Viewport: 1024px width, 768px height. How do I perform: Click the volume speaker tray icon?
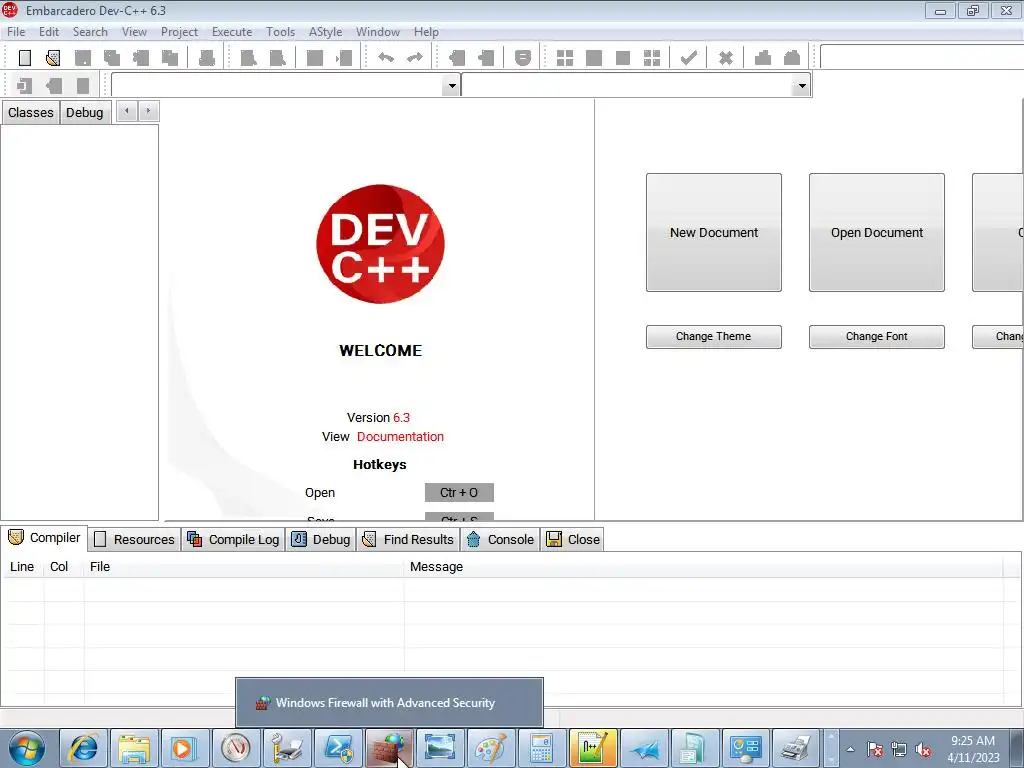coord(923,750)
